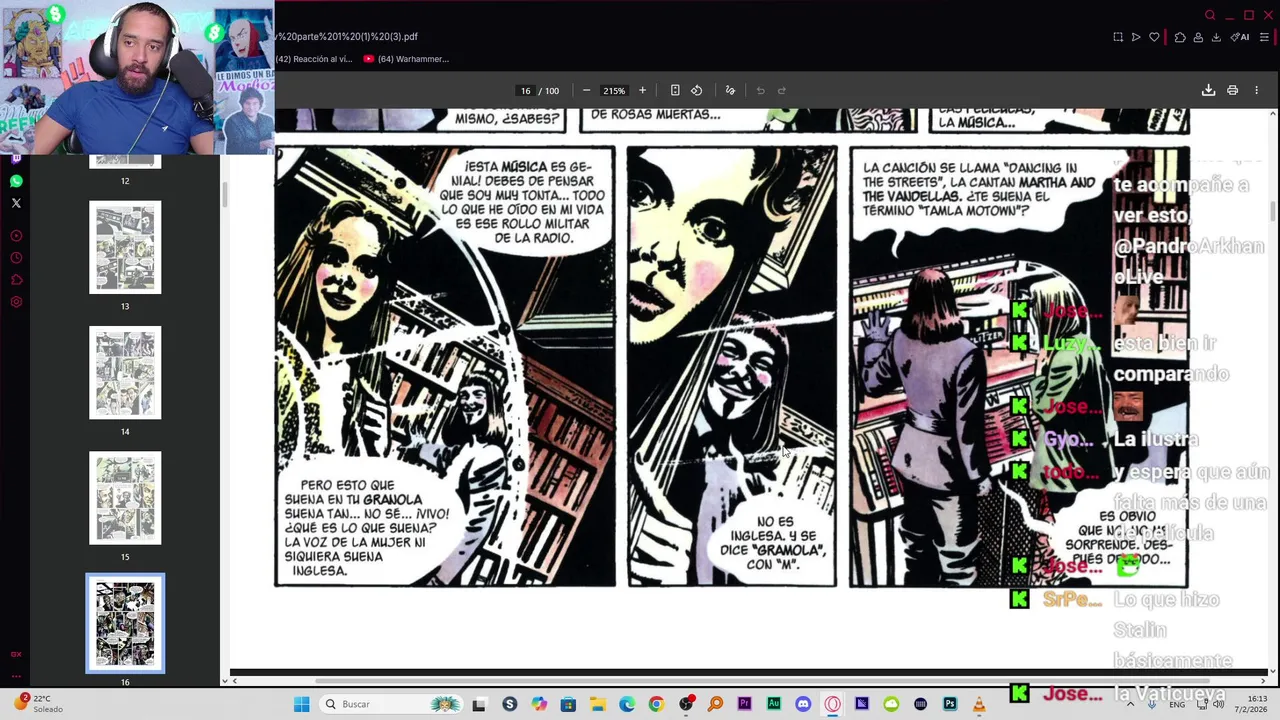Open Photoshop from the taskbar
Screen dimensions: 1280x720
tap(950, 704)
